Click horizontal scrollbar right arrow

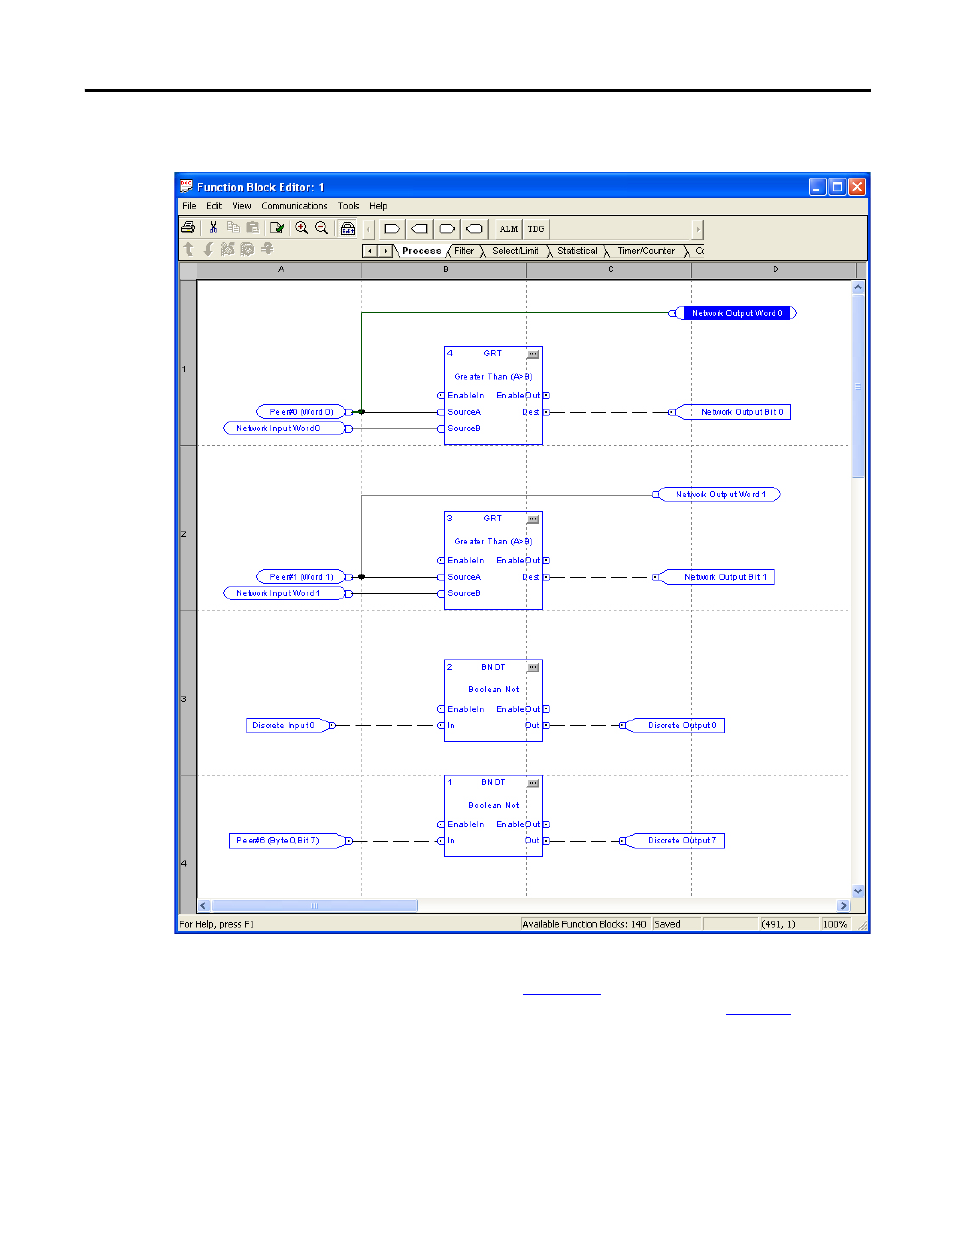point(843,906)
